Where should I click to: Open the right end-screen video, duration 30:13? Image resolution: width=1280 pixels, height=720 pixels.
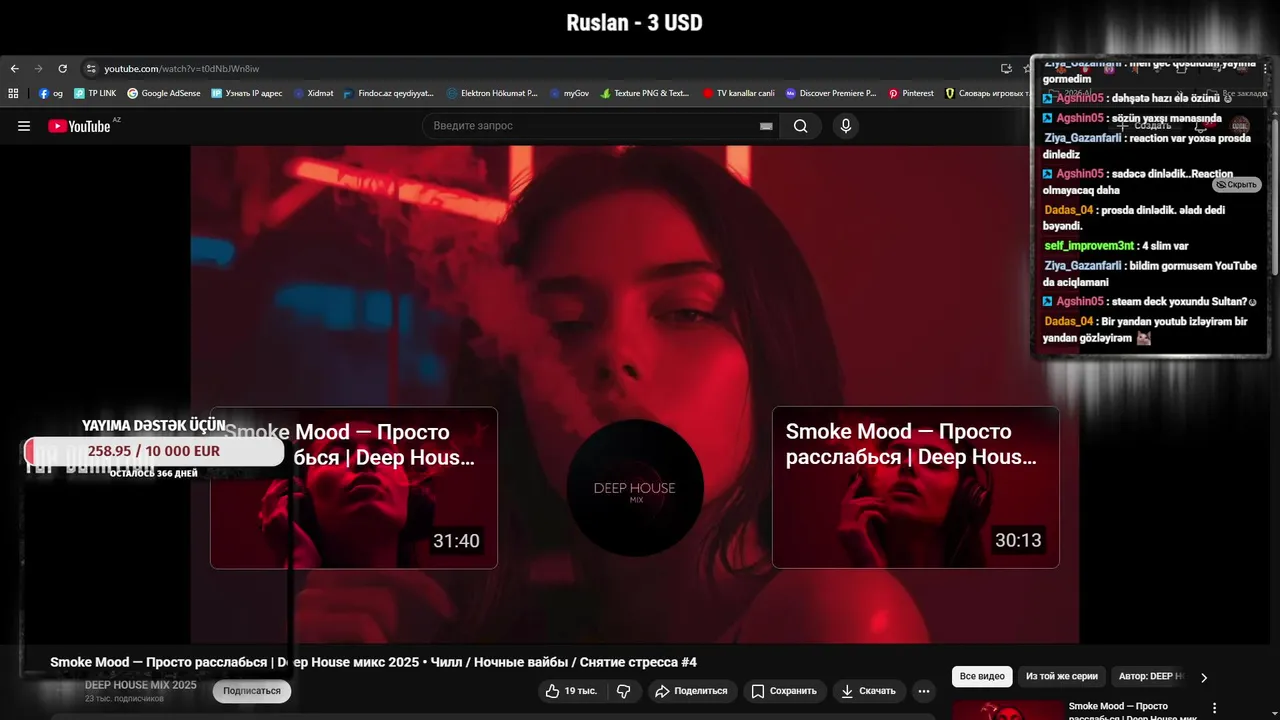(x=916, y=487)
